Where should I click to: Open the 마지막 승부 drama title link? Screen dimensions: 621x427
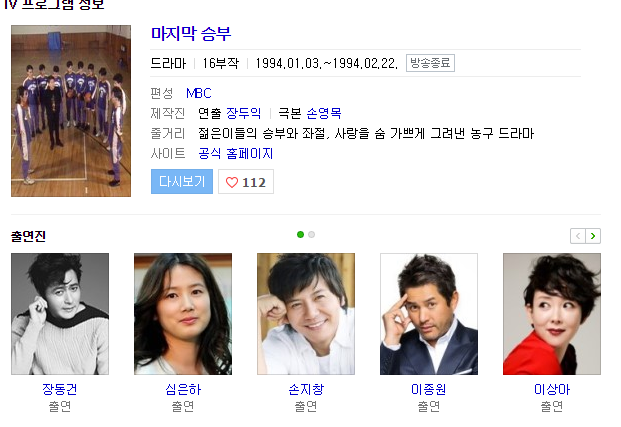tap(191, 33)
